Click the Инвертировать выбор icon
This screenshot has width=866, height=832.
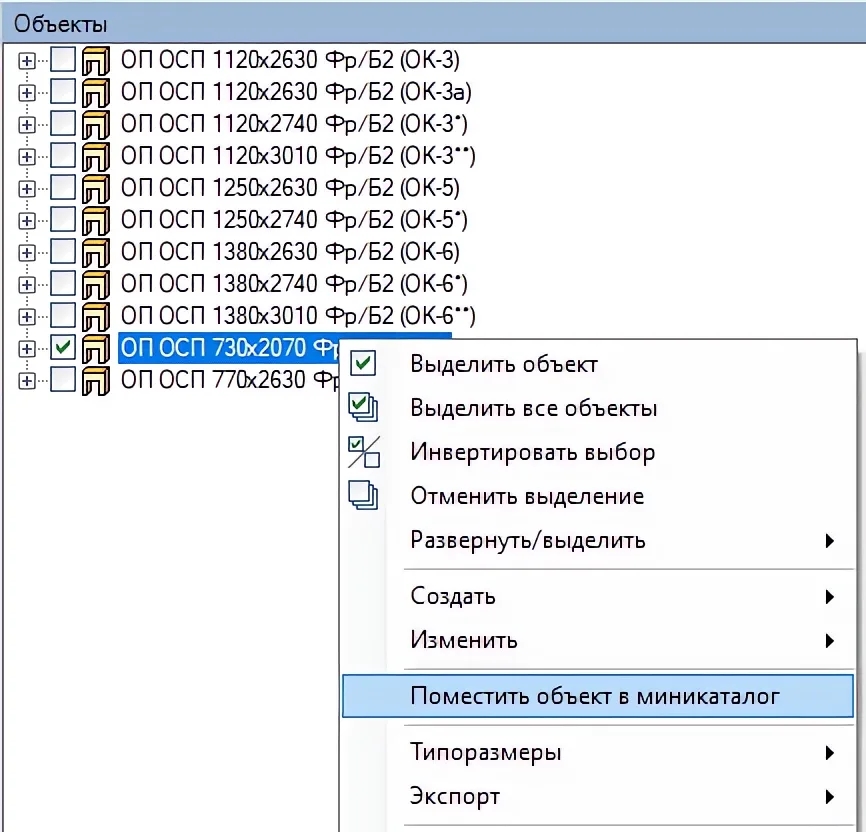(364, 452)
